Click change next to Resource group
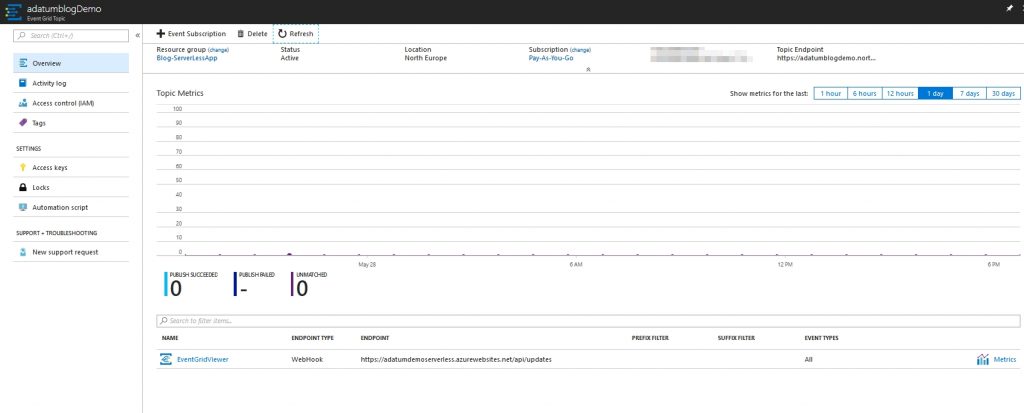The width and height of the screenshot is (1024, 413). point(218,50)
